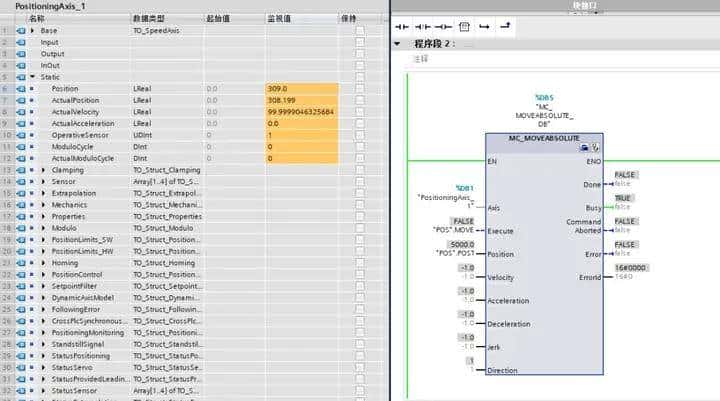Close the branch in the network
The height and width of the screenshot is (401, 720).
click(x=505, y=26)
